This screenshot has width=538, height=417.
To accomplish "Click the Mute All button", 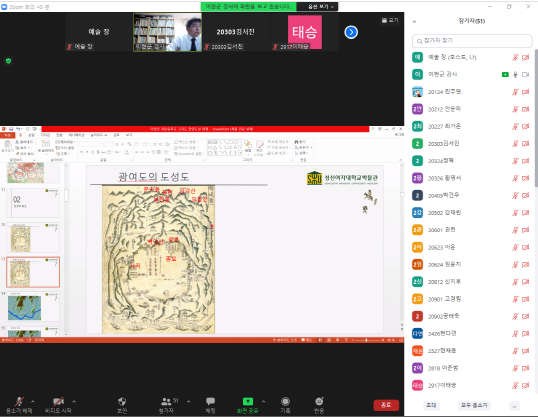I will pos(474,405).
